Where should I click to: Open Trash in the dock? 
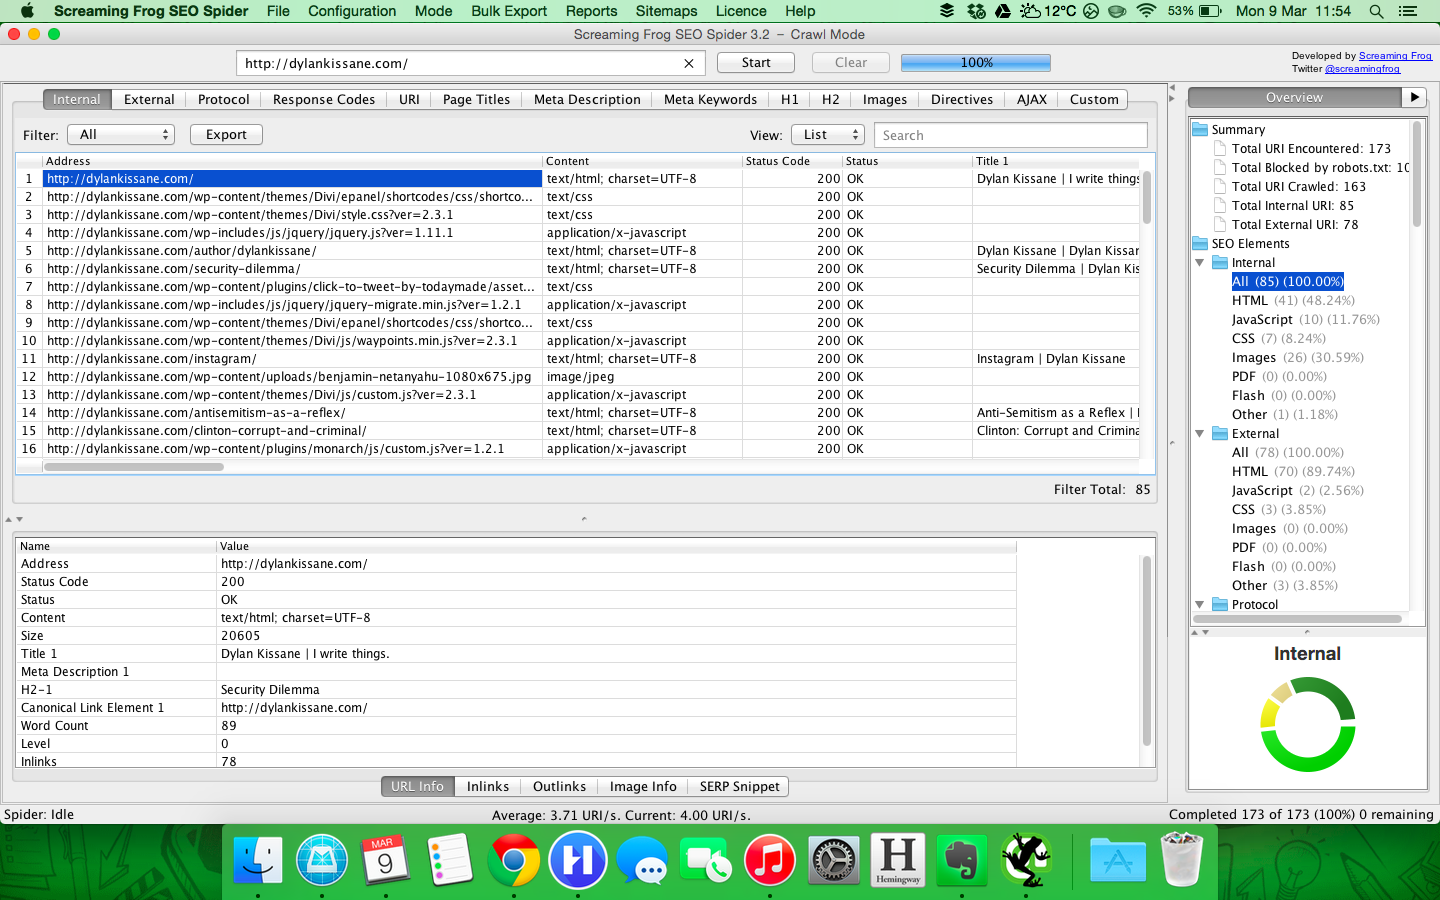point(1182,859)
